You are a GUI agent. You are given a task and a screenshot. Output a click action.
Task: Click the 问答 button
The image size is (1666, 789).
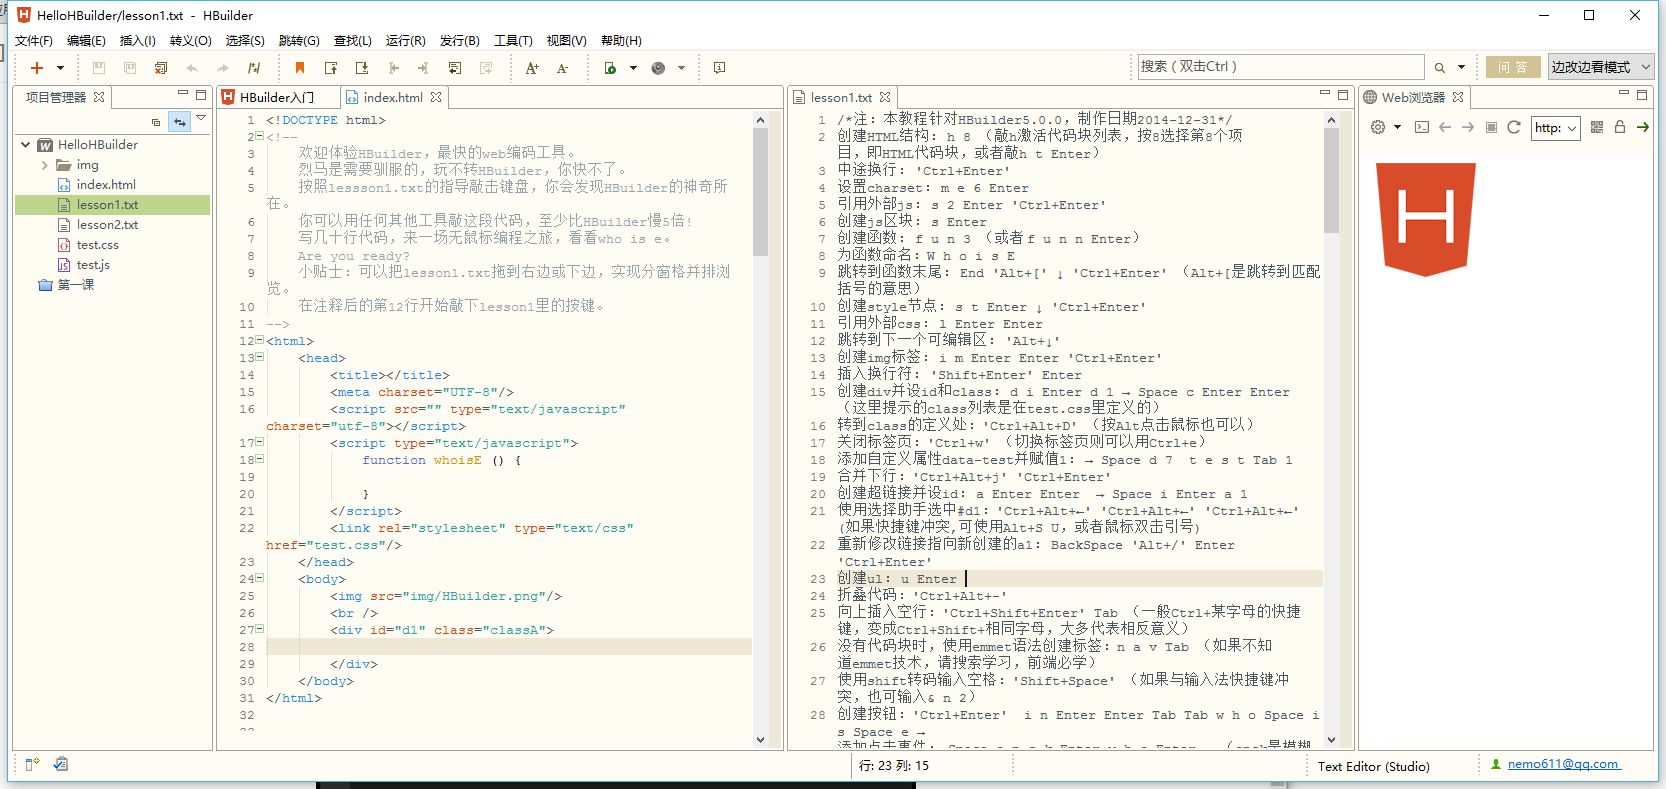tap(1512, 67)
